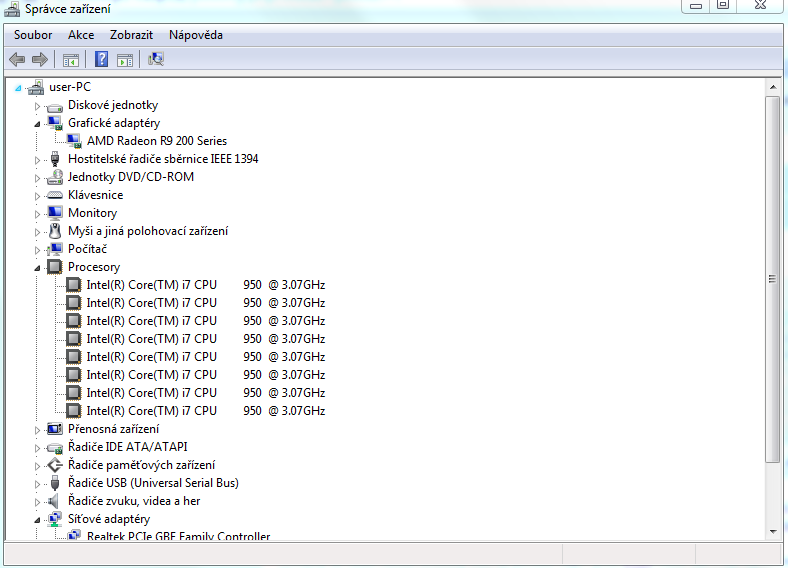Viewport: 788px width, 568px height.
Task: Close the Správce zařízení window
Action: 761,6
